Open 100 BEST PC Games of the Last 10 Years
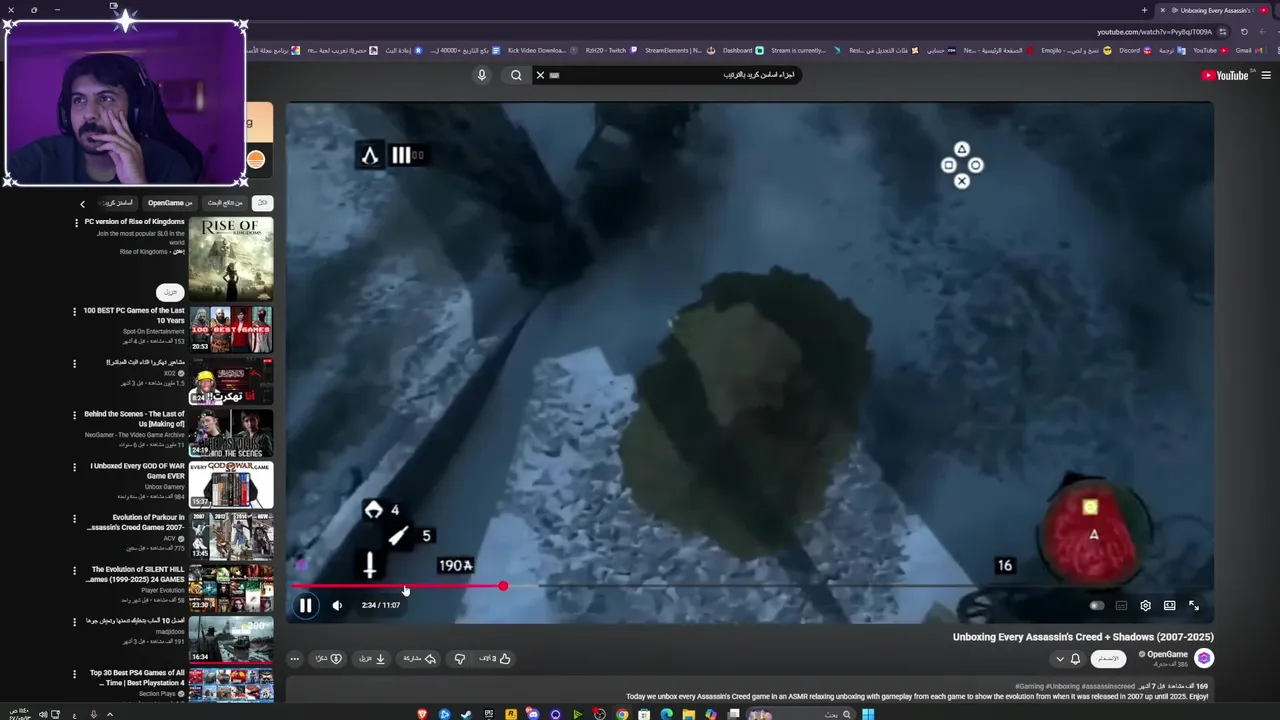The height and width of the screenshot is (720, 1280). click(133, 316)
